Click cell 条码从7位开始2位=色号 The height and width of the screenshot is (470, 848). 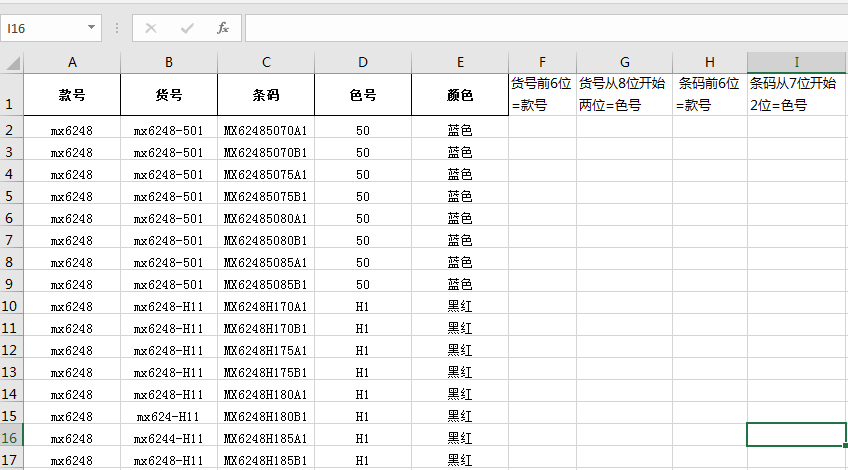(797, 95)
